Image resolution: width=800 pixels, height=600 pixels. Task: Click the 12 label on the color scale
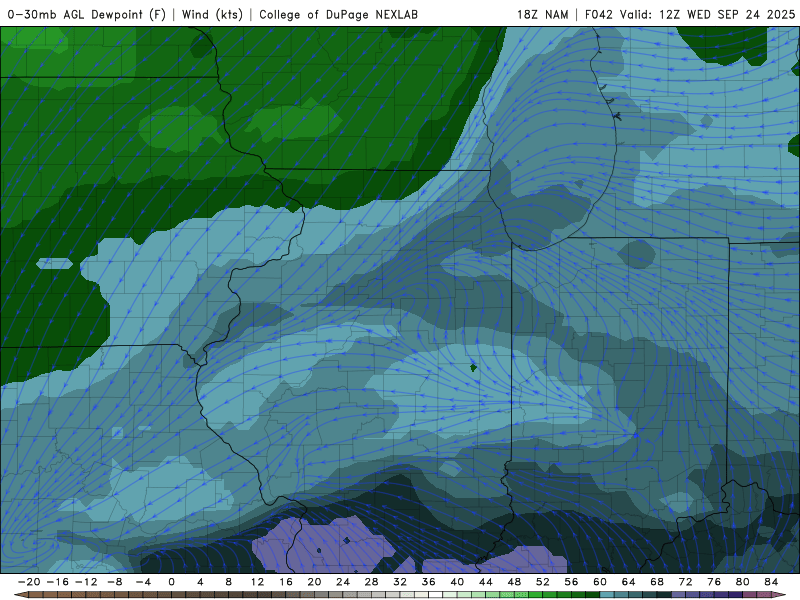(x=257, y=582)
